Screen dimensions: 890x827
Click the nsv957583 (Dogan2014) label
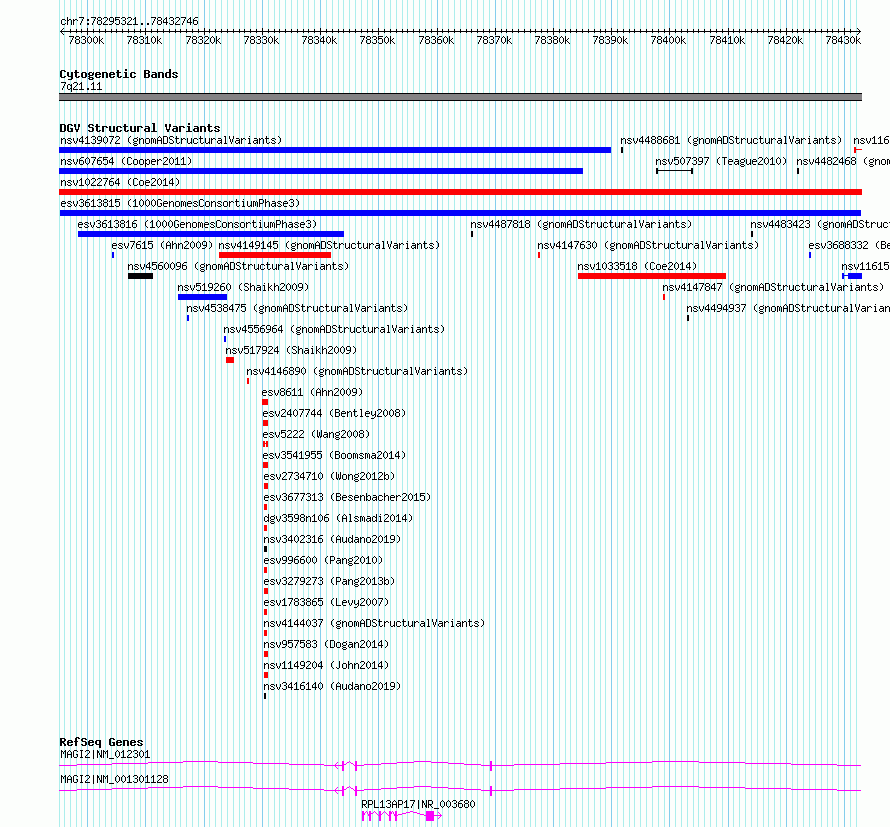click(326, 644)
